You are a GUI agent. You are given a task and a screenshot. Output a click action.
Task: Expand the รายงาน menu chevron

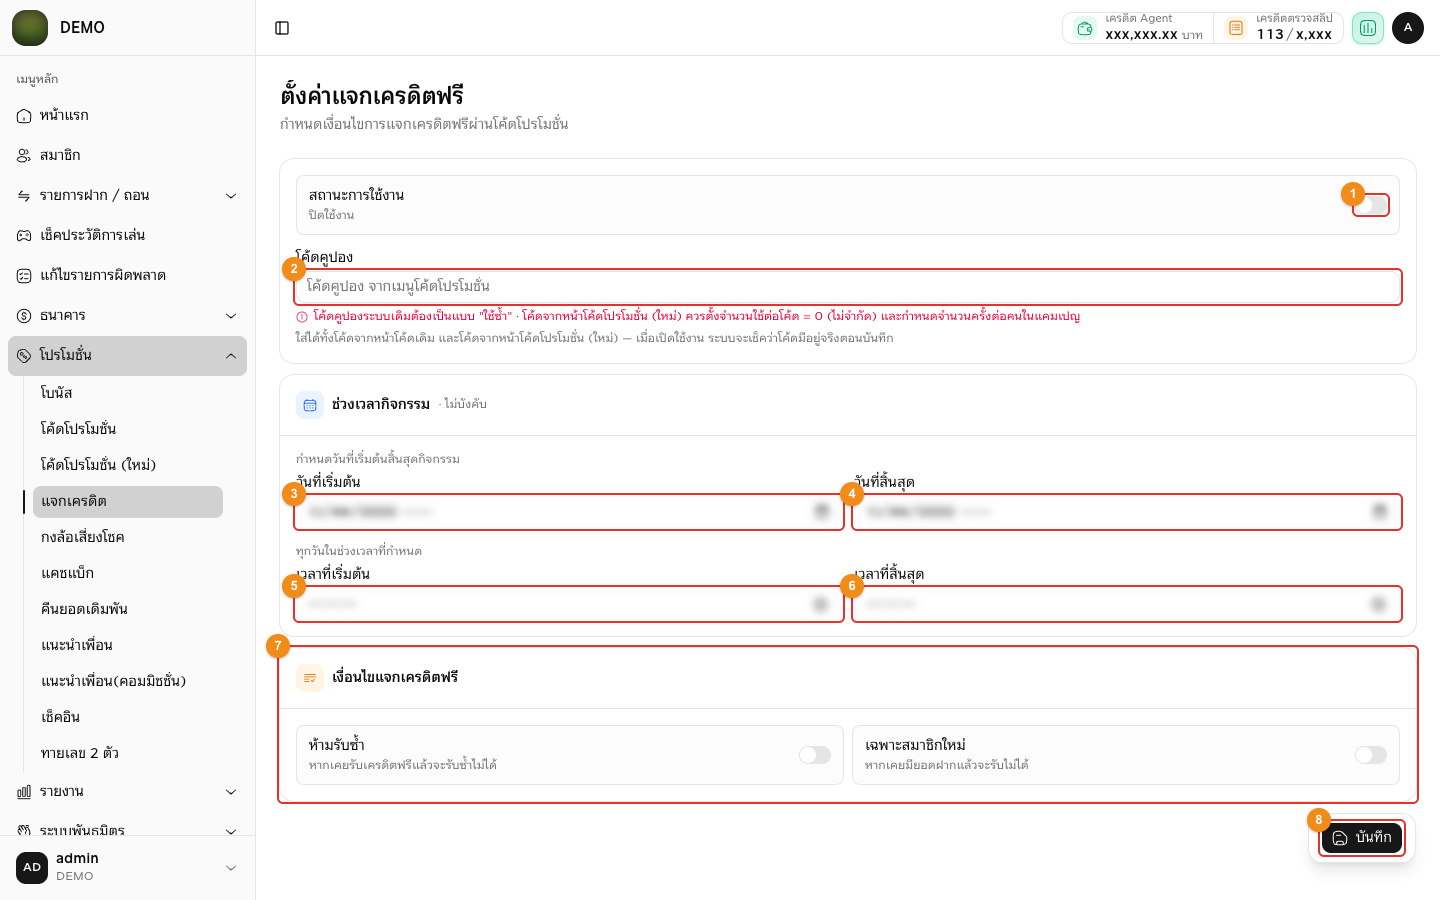231,792
